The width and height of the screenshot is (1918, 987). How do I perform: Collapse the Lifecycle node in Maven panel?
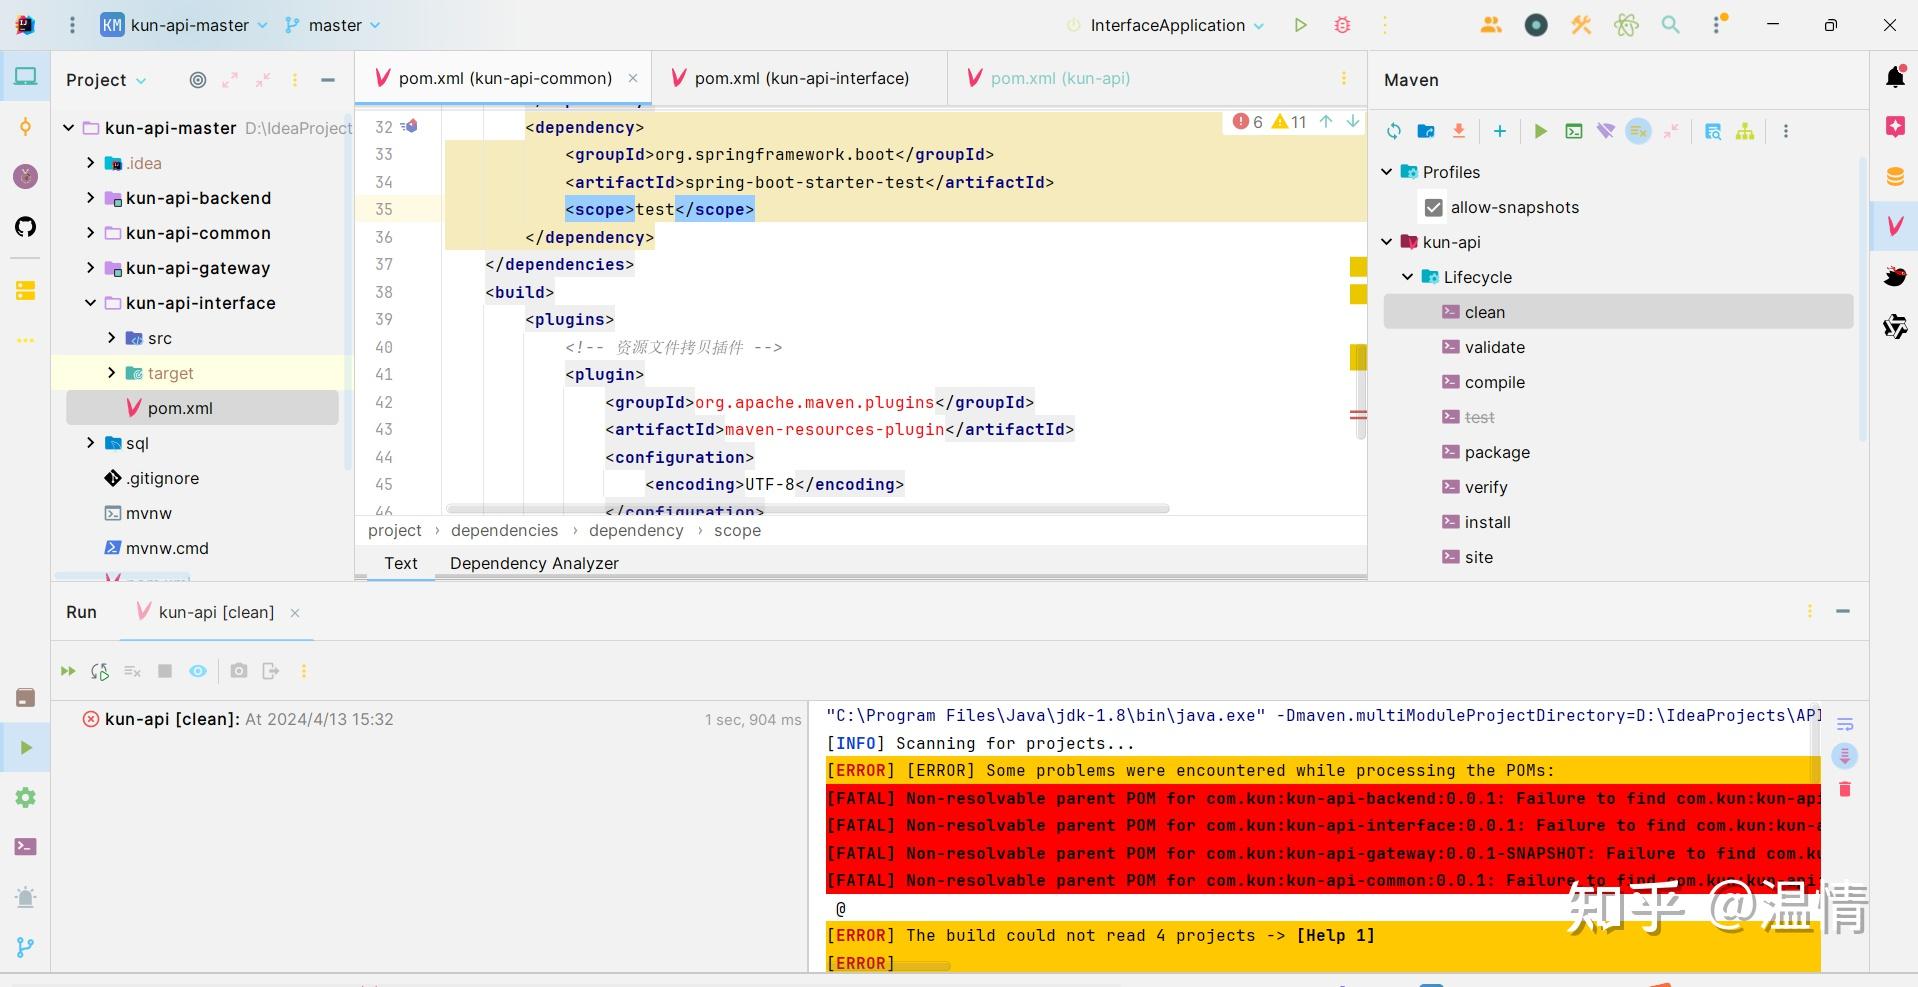click(1407, 277)
